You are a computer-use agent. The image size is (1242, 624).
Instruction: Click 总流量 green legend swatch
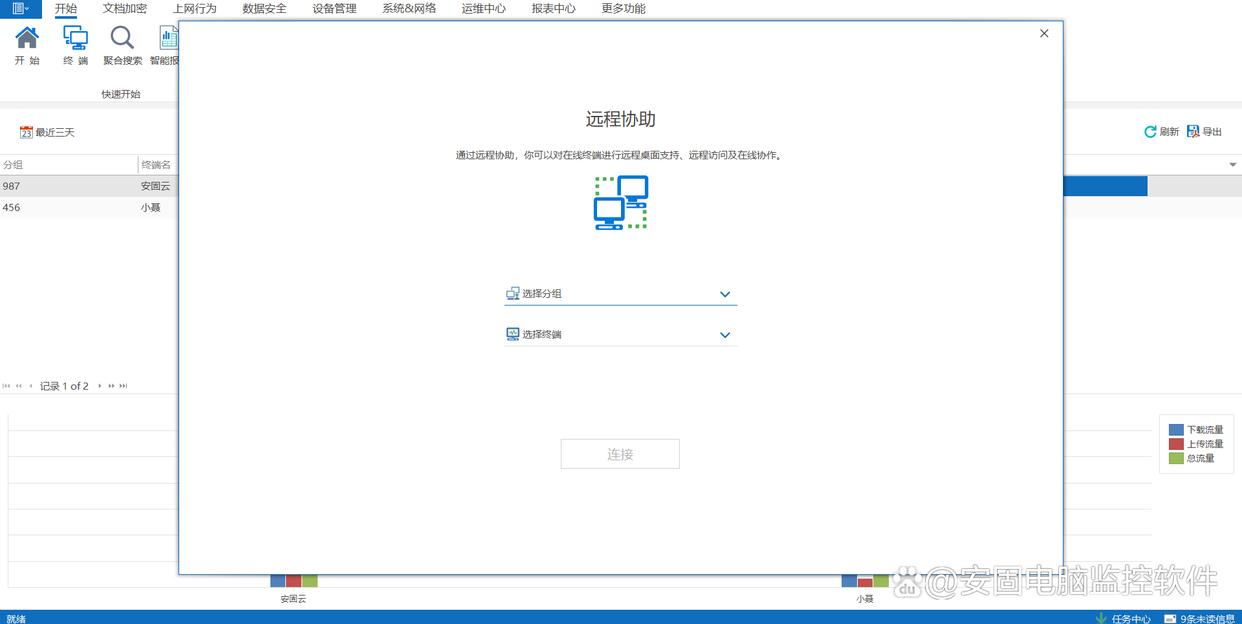1176,458
